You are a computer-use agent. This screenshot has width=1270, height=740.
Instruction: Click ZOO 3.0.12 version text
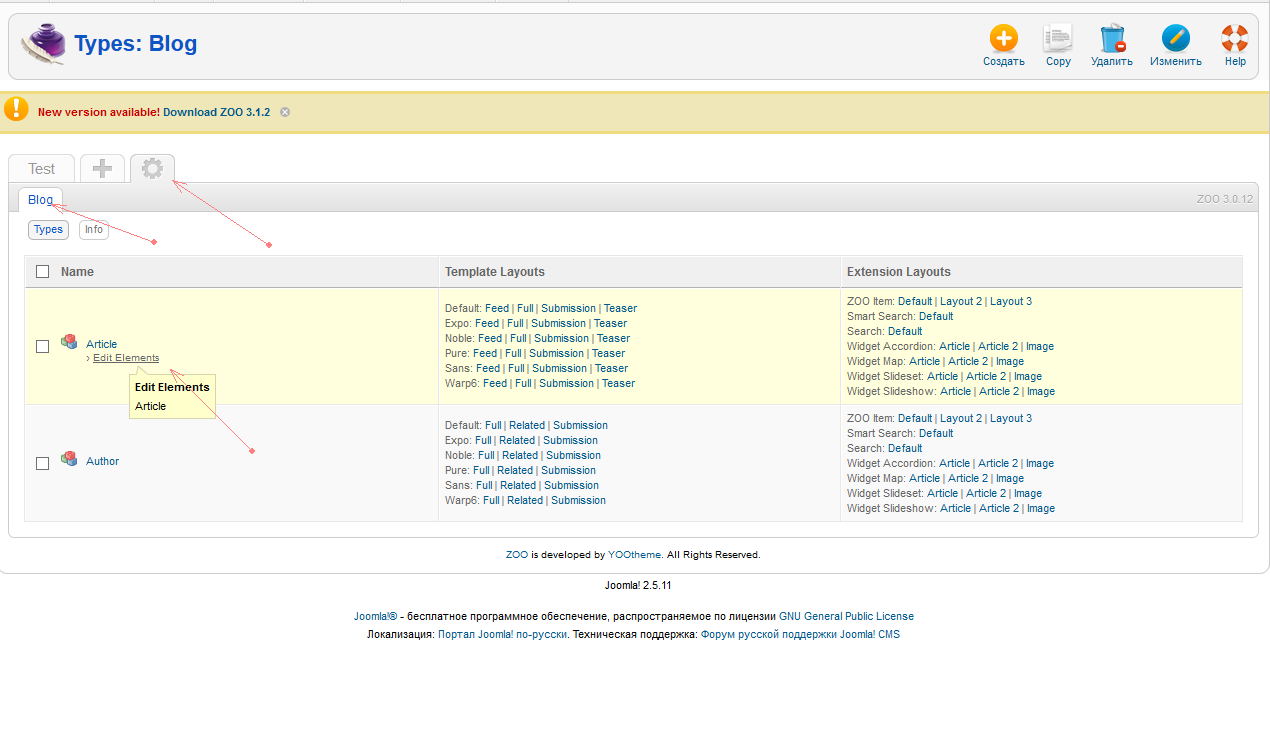tap(1225, 199)
